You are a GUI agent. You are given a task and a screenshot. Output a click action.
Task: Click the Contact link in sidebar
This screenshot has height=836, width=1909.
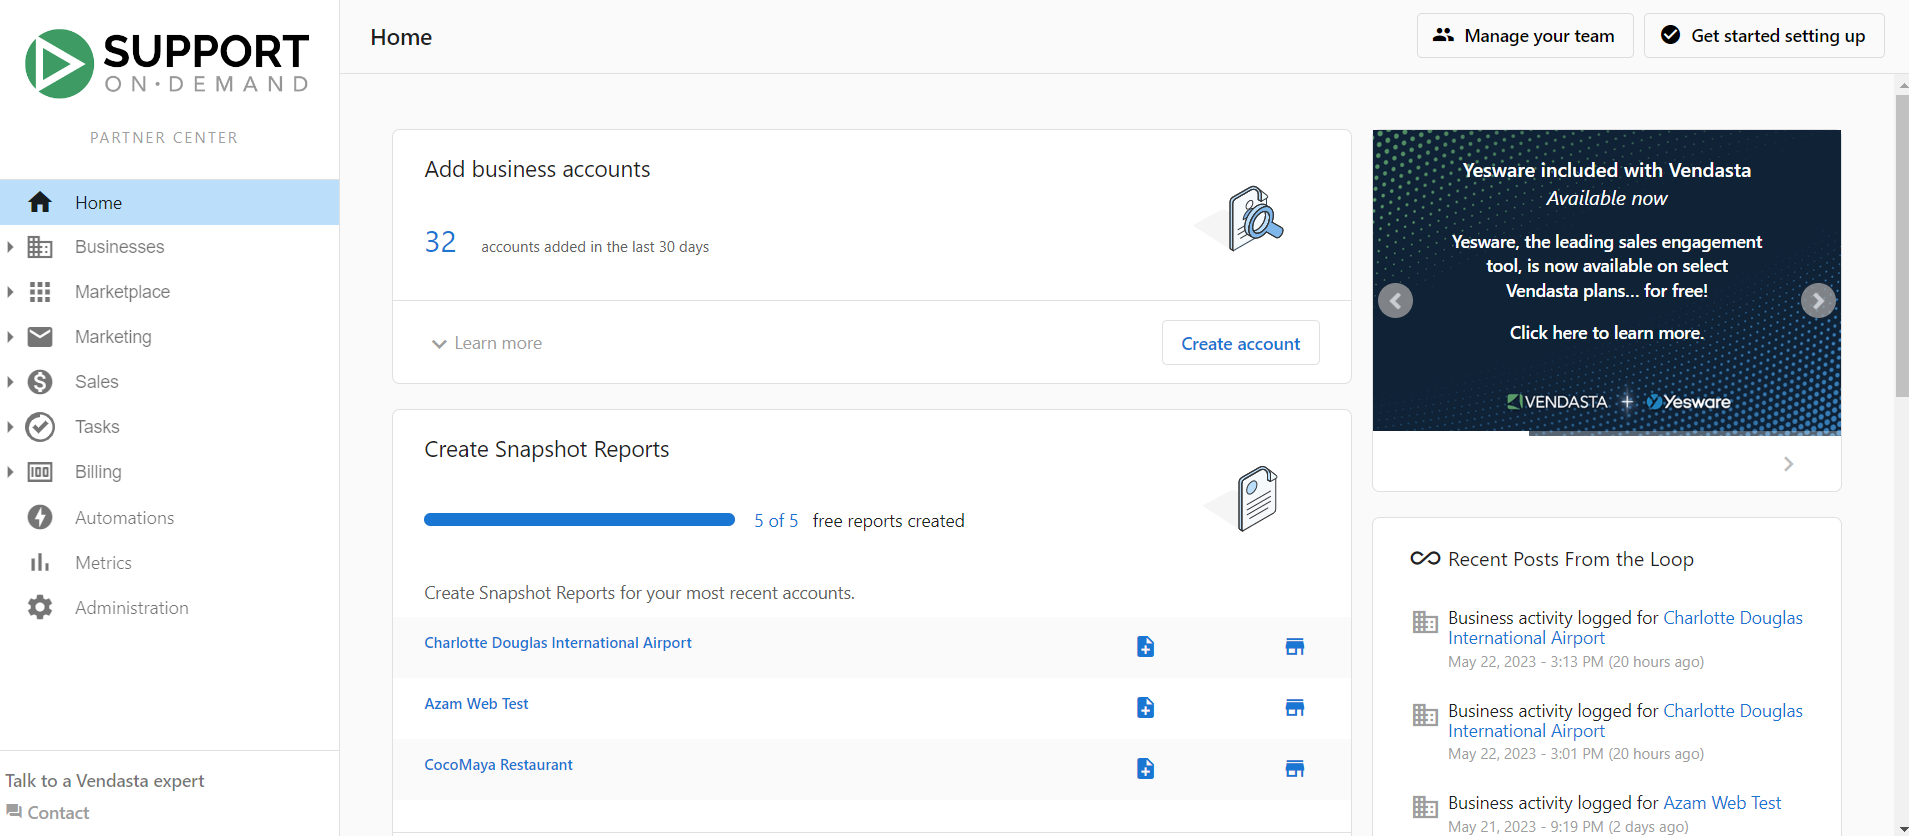pyautogui.click(x=58, y=812)
